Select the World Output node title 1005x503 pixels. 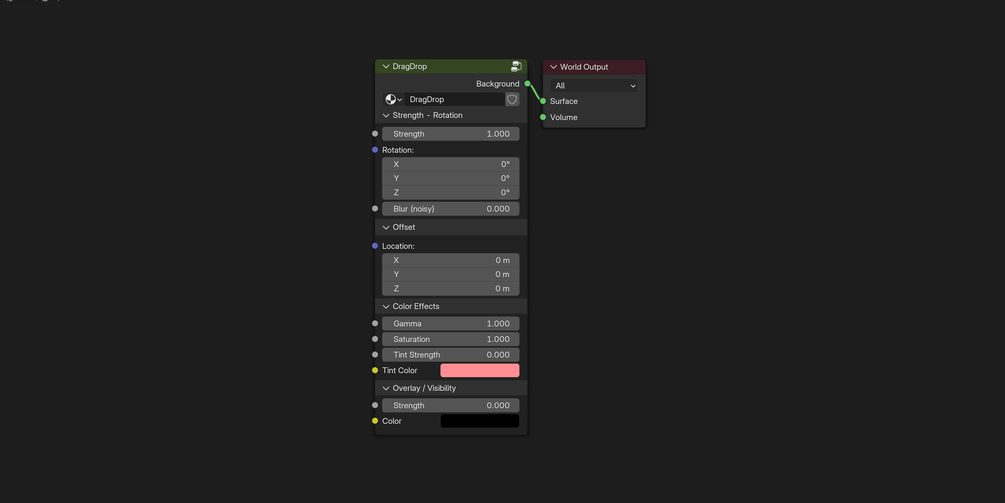(x=584, y=67)
